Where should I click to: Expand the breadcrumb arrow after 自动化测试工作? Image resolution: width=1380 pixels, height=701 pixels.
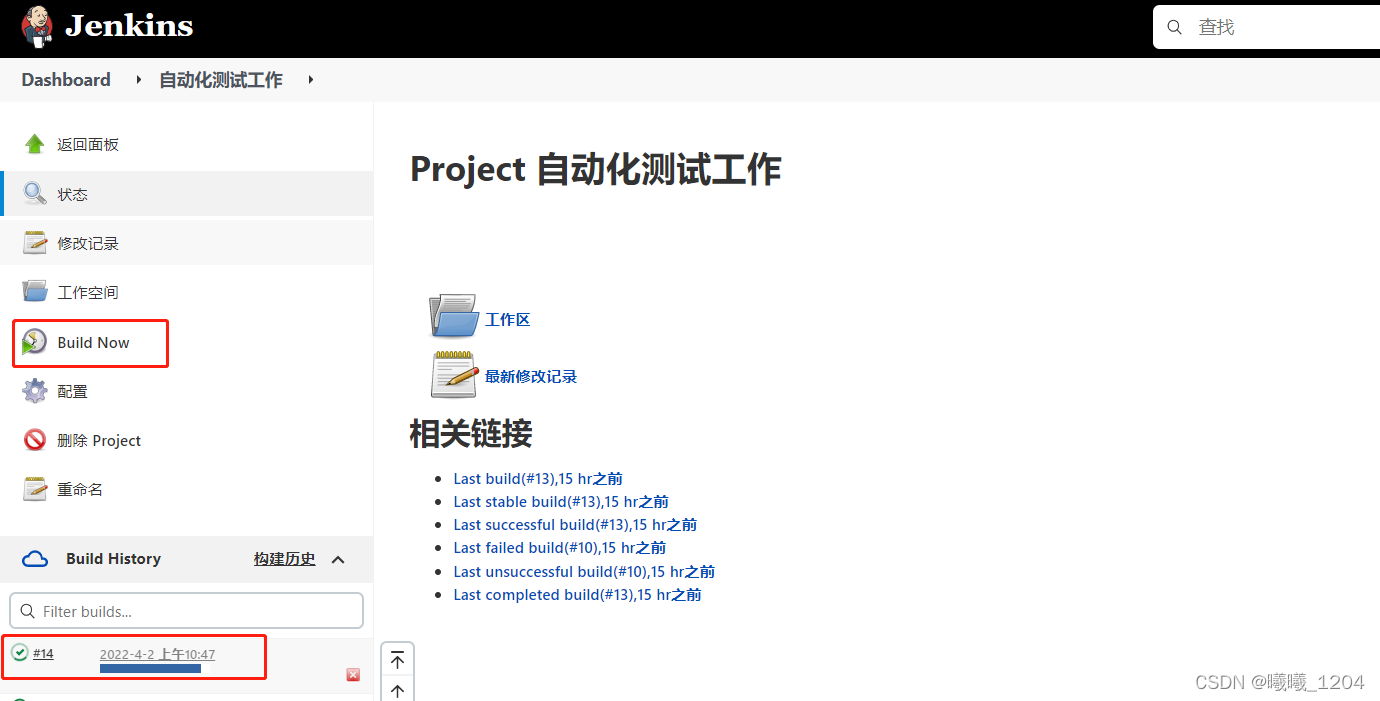tap(310, 80)
